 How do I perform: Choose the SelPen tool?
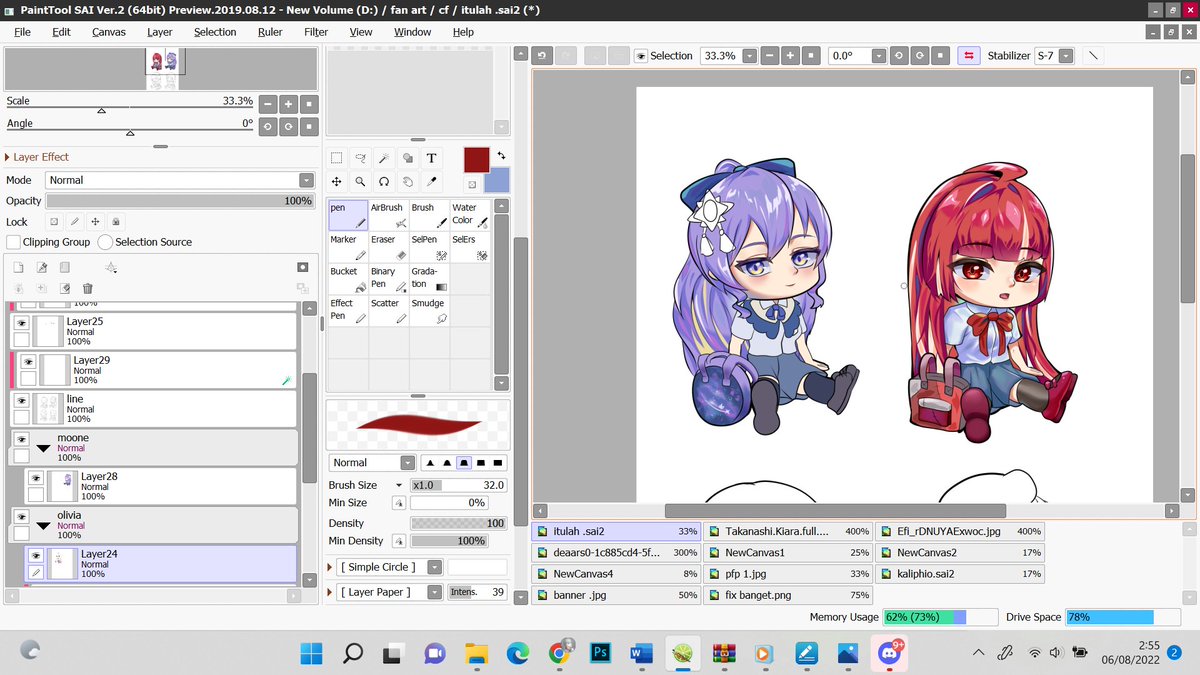[x=429, y=247]
